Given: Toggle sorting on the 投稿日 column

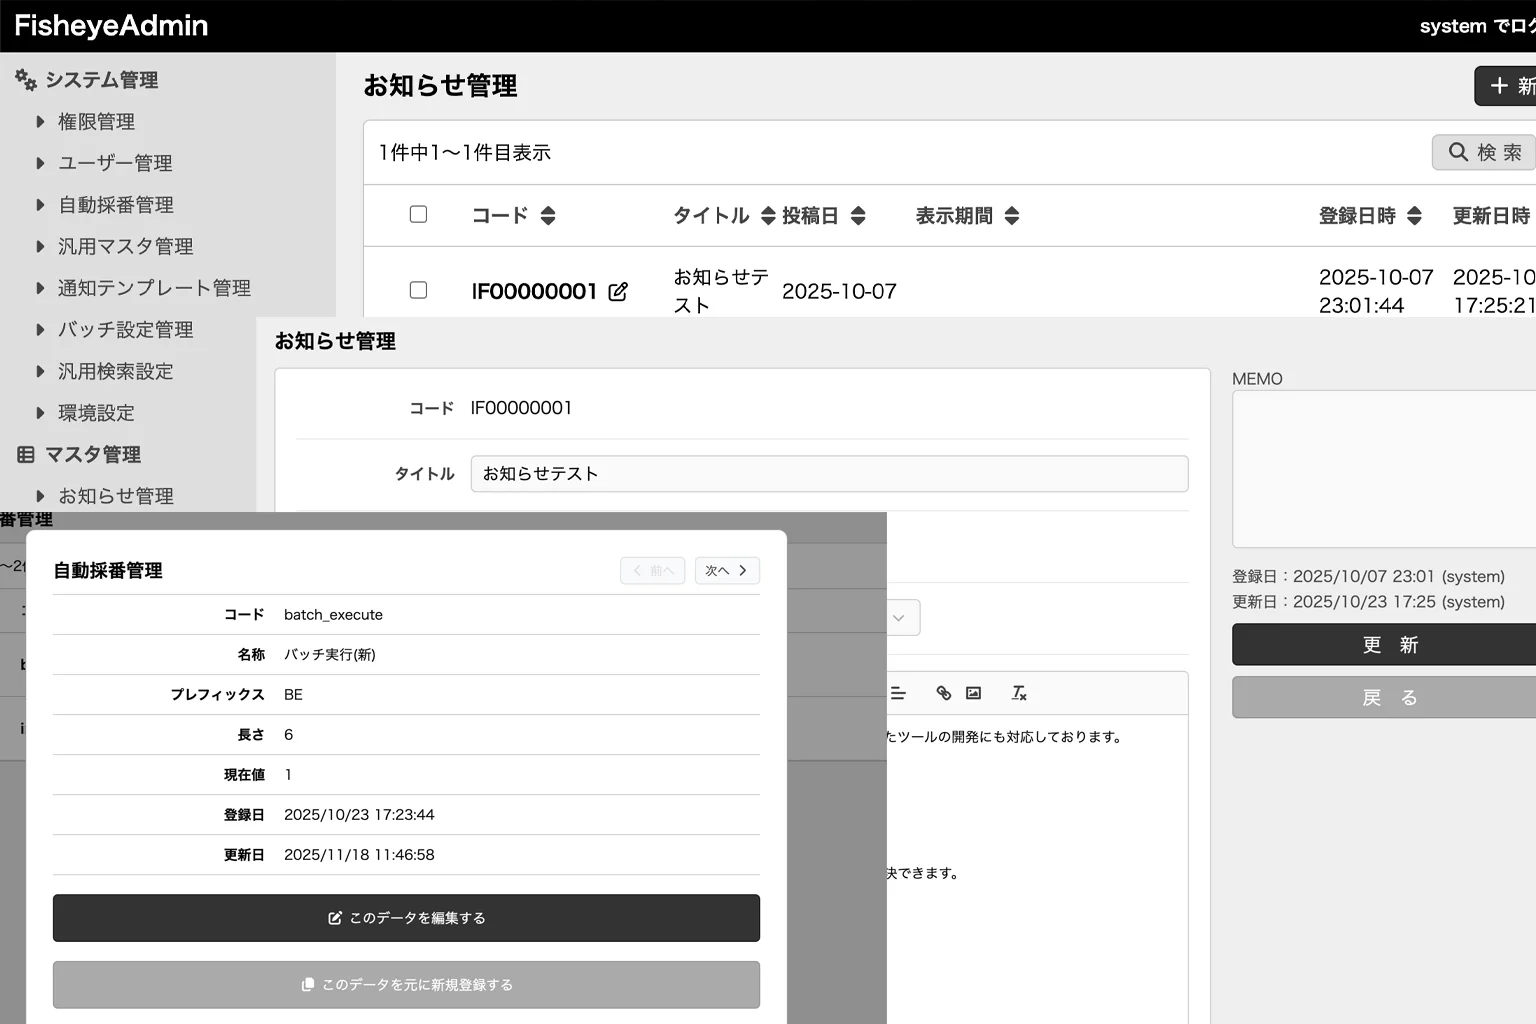Looking at the screenshot, I should pos(858,215).
